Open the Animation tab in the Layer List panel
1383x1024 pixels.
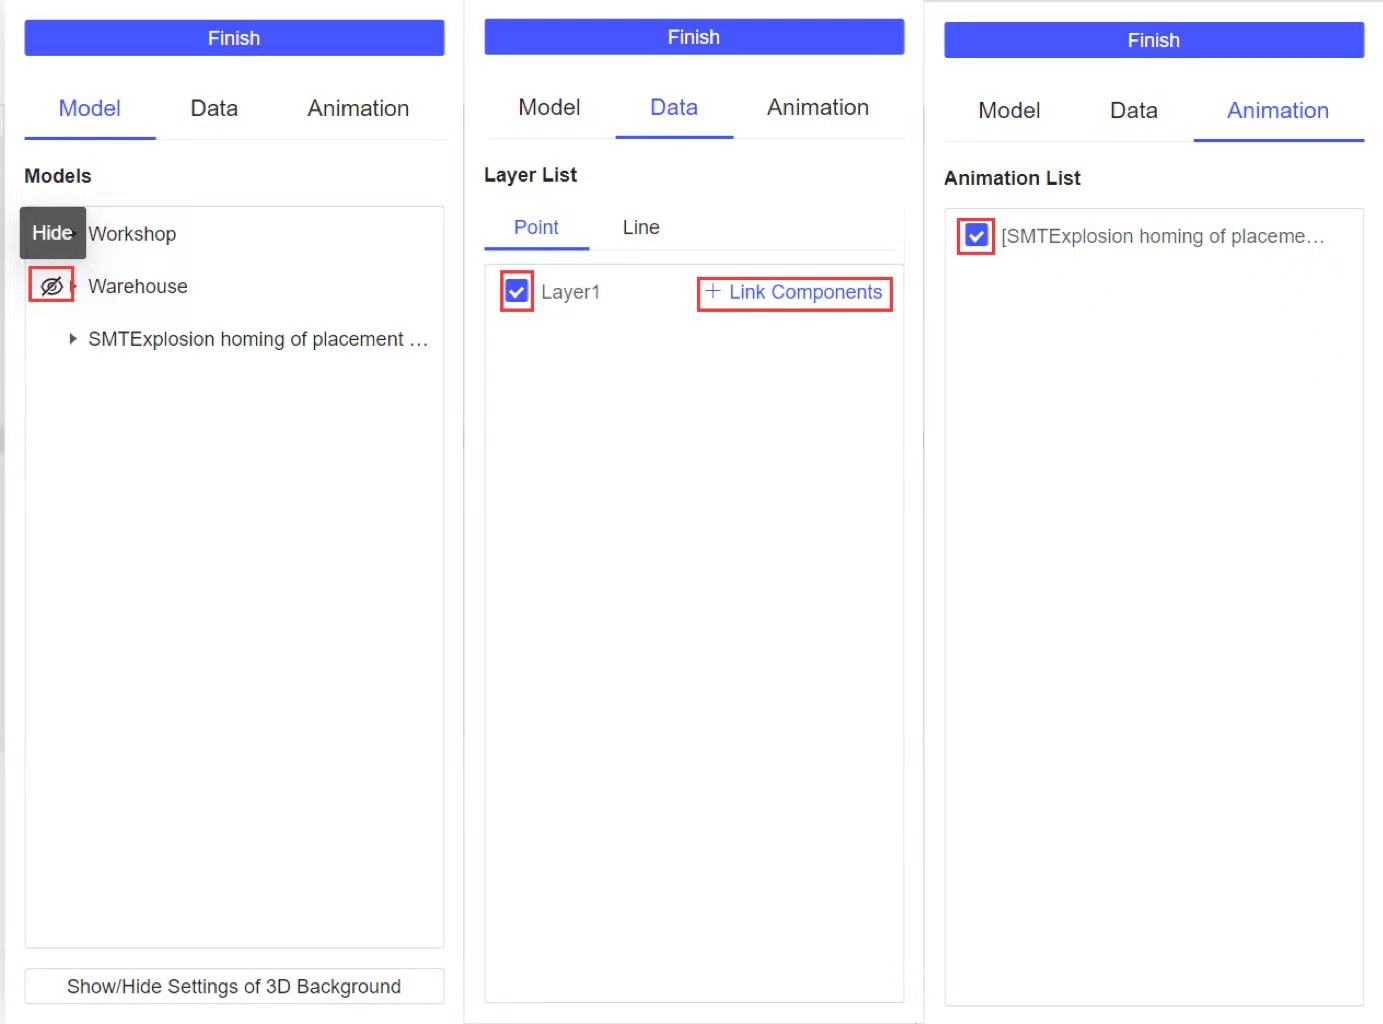tap(818, 107)
